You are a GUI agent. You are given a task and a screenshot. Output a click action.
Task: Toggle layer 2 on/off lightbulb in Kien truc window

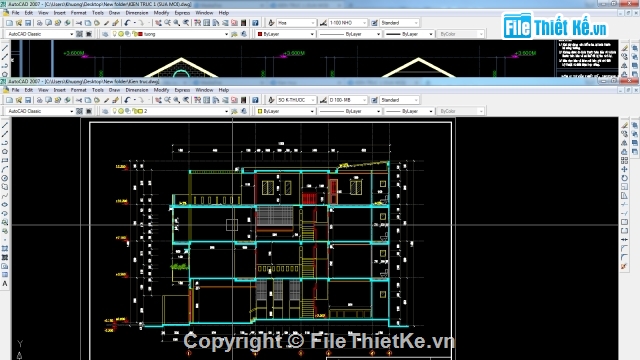coord(115,111)
